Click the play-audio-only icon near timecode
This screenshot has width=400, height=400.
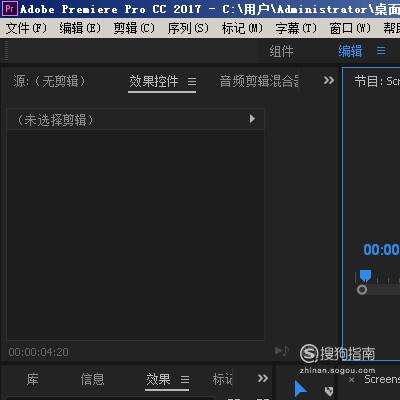pyautogui.click(x=281, y=351)
